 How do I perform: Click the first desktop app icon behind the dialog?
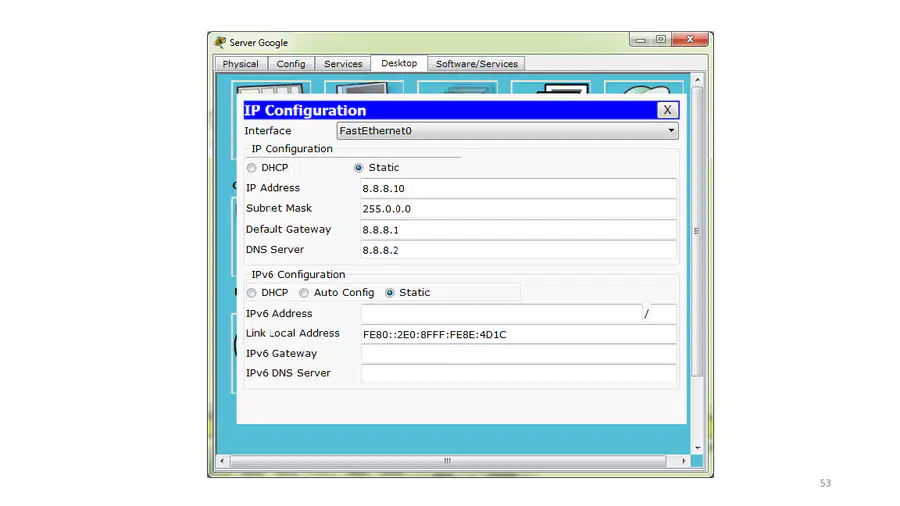click(271, 88)
